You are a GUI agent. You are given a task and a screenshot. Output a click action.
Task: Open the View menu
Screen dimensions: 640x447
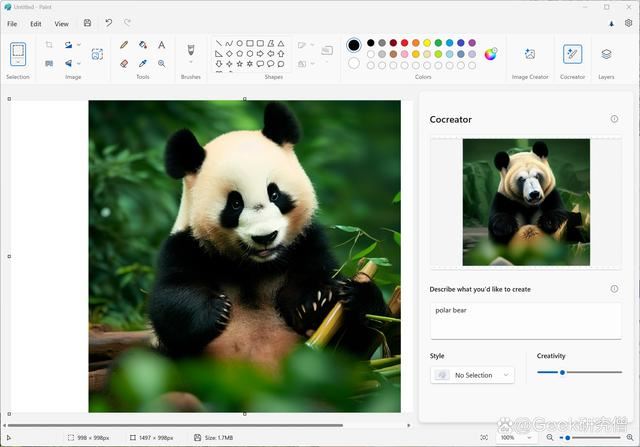click(62, 23)
